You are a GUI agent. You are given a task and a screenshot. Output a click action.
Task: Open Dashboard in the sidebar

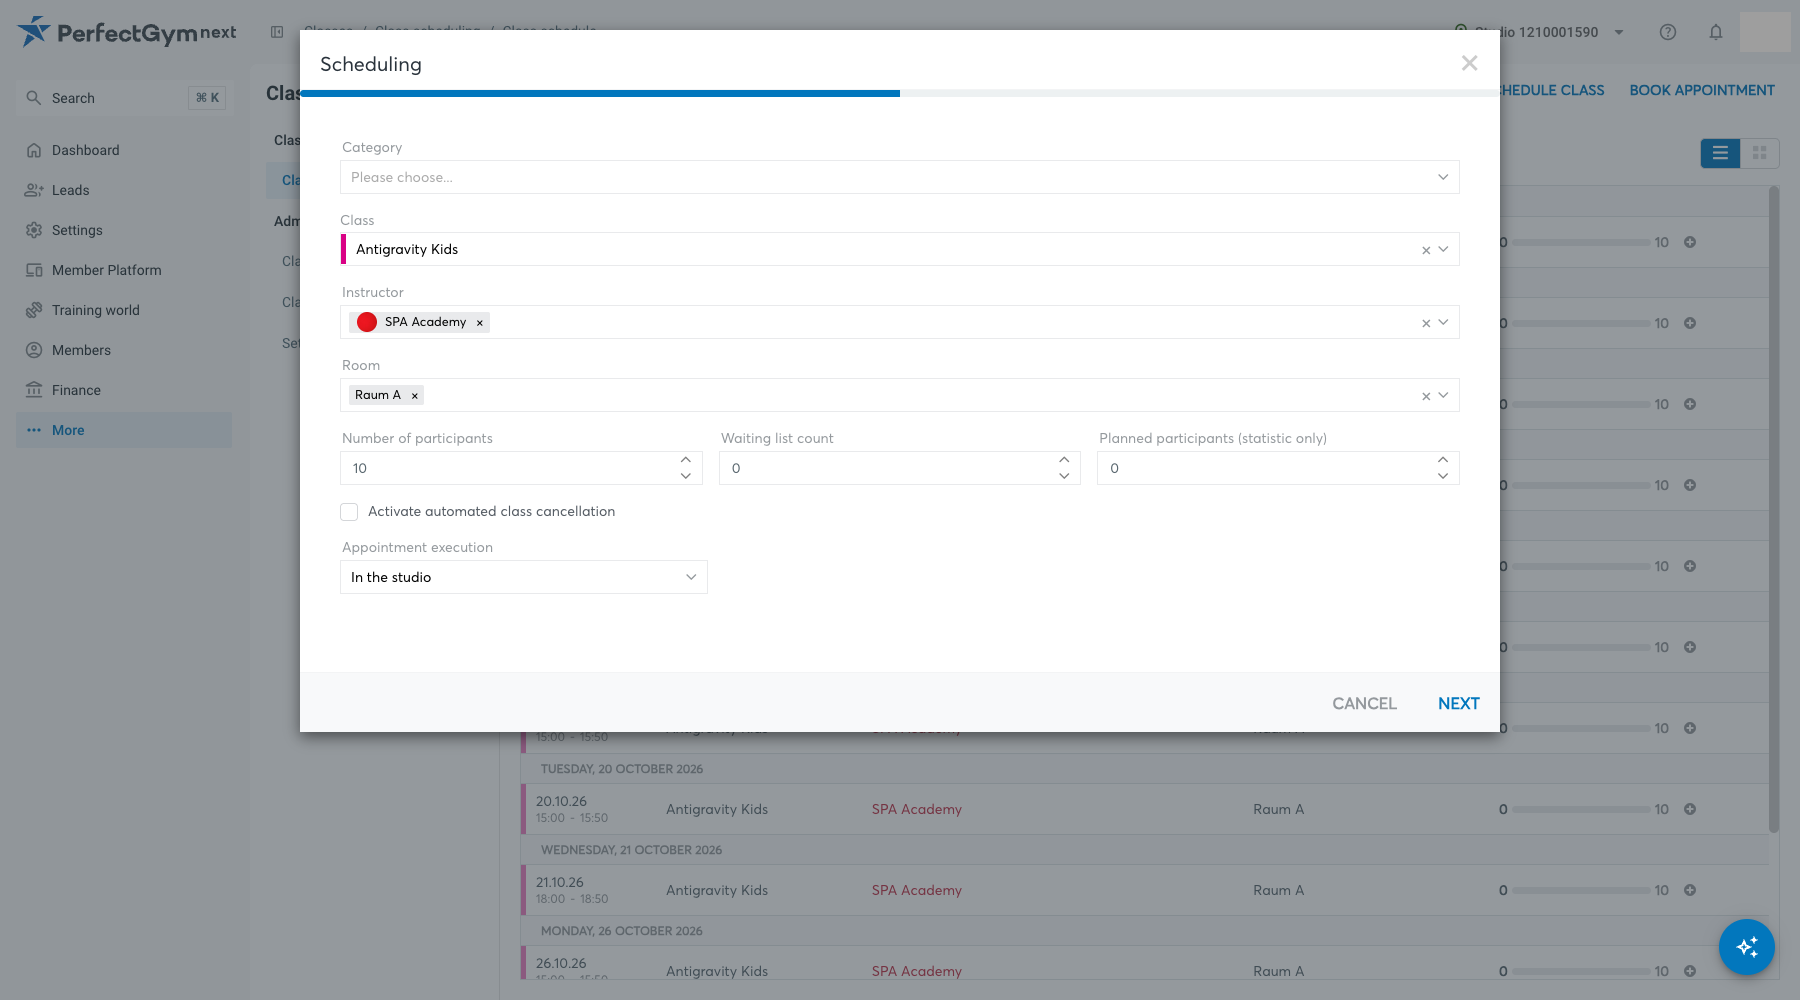tap(124, 150)
